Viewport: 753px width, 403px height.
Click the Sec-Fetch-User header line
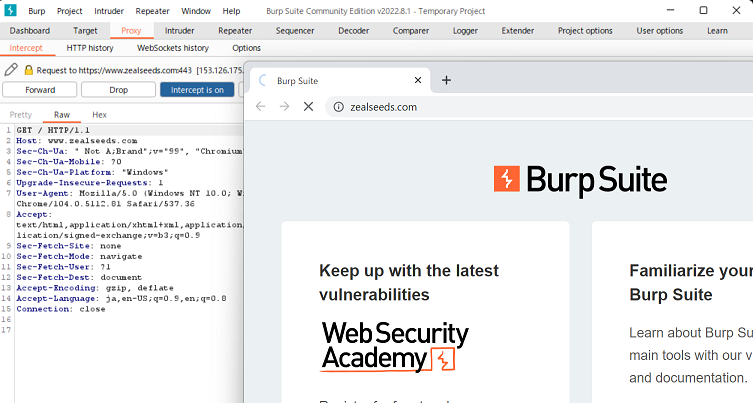[63, 267]
